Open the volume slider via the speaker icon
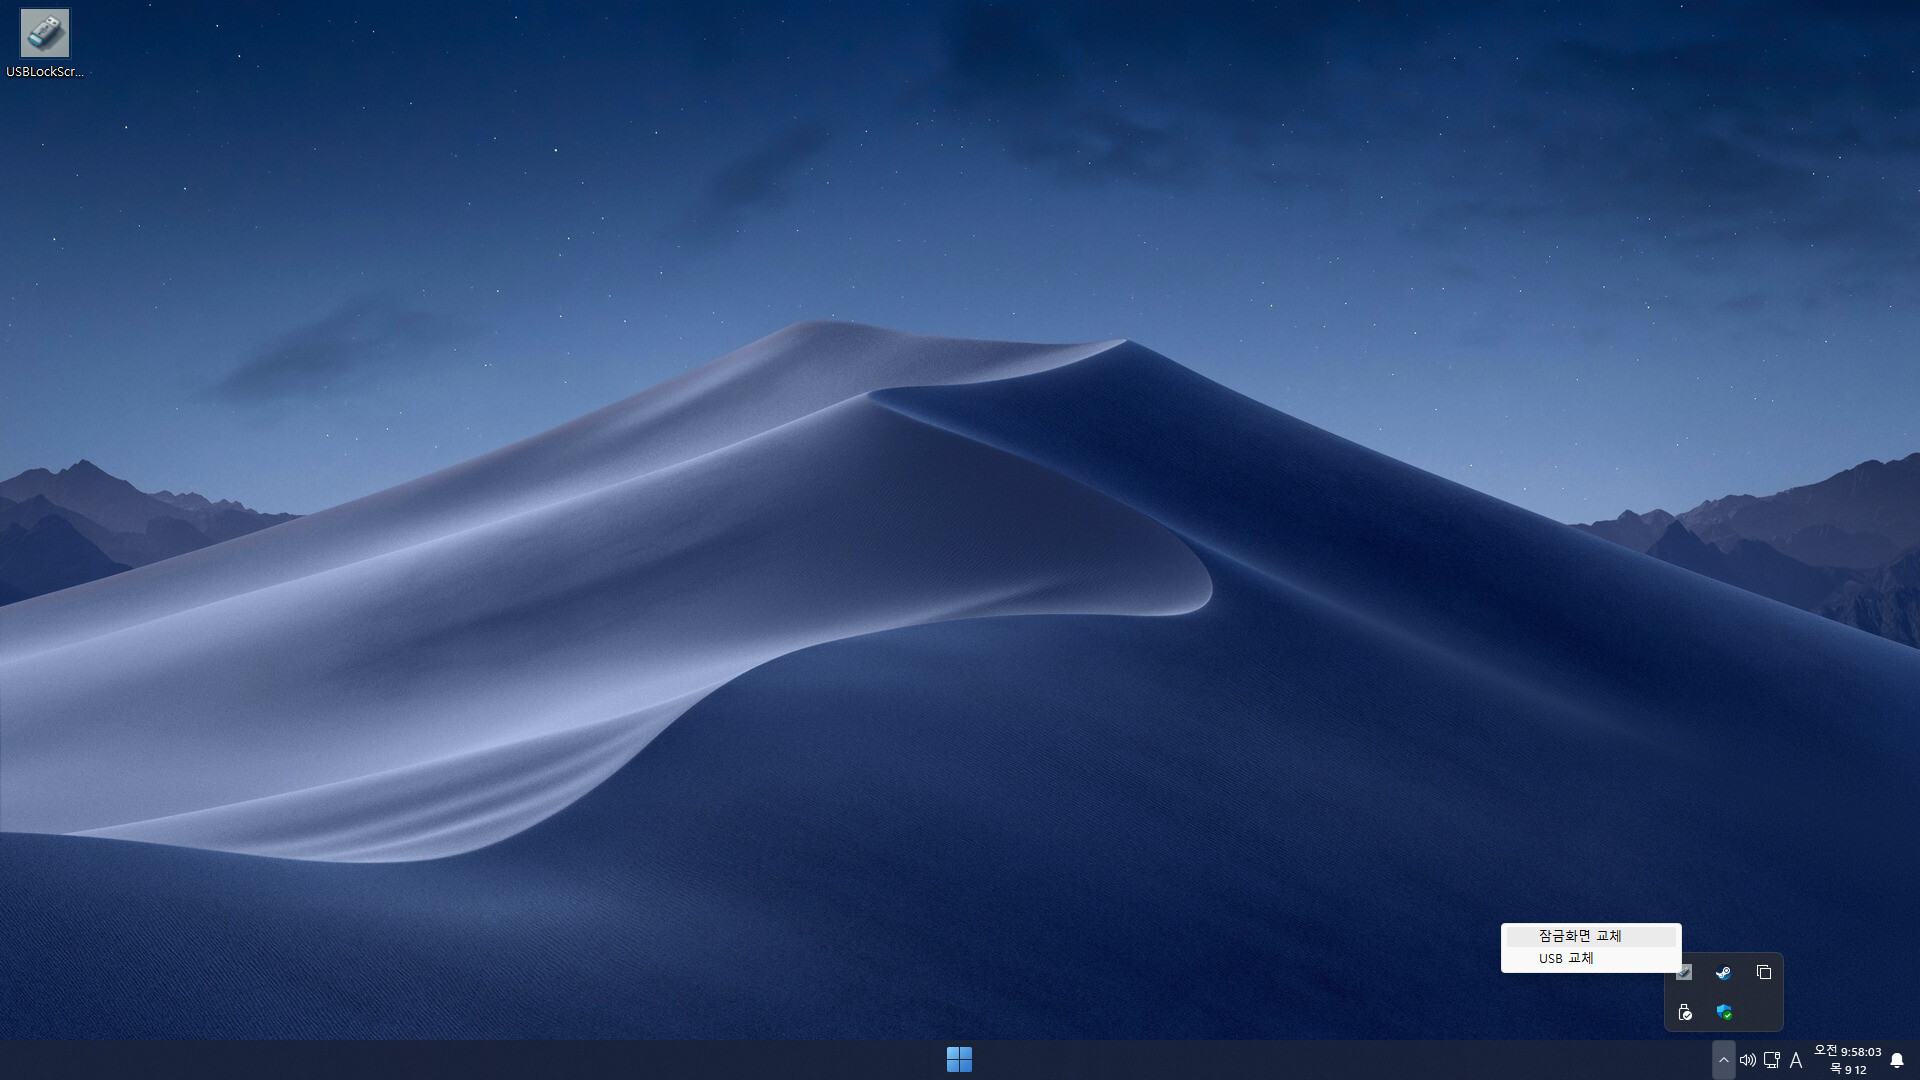This screenshot has width=1920, height=1080. pos(1748,1060)
